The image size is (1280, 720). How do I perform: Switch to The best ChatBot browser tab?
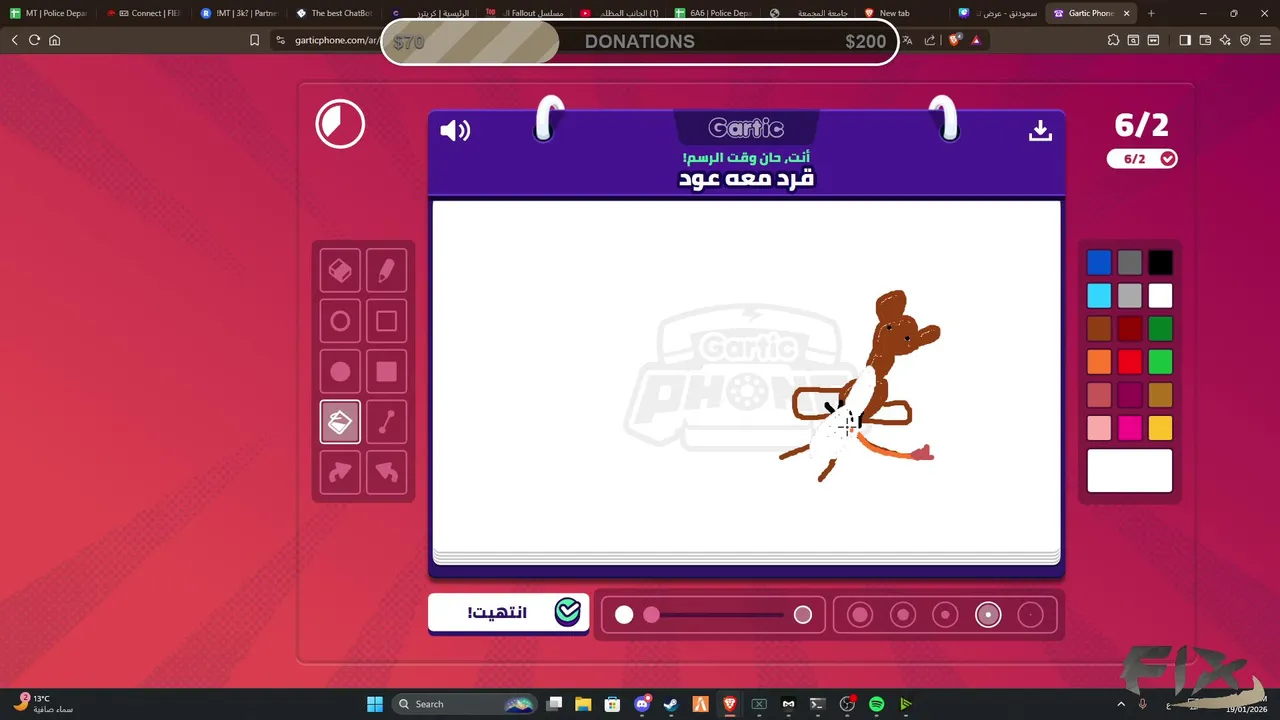coord(335,13)
